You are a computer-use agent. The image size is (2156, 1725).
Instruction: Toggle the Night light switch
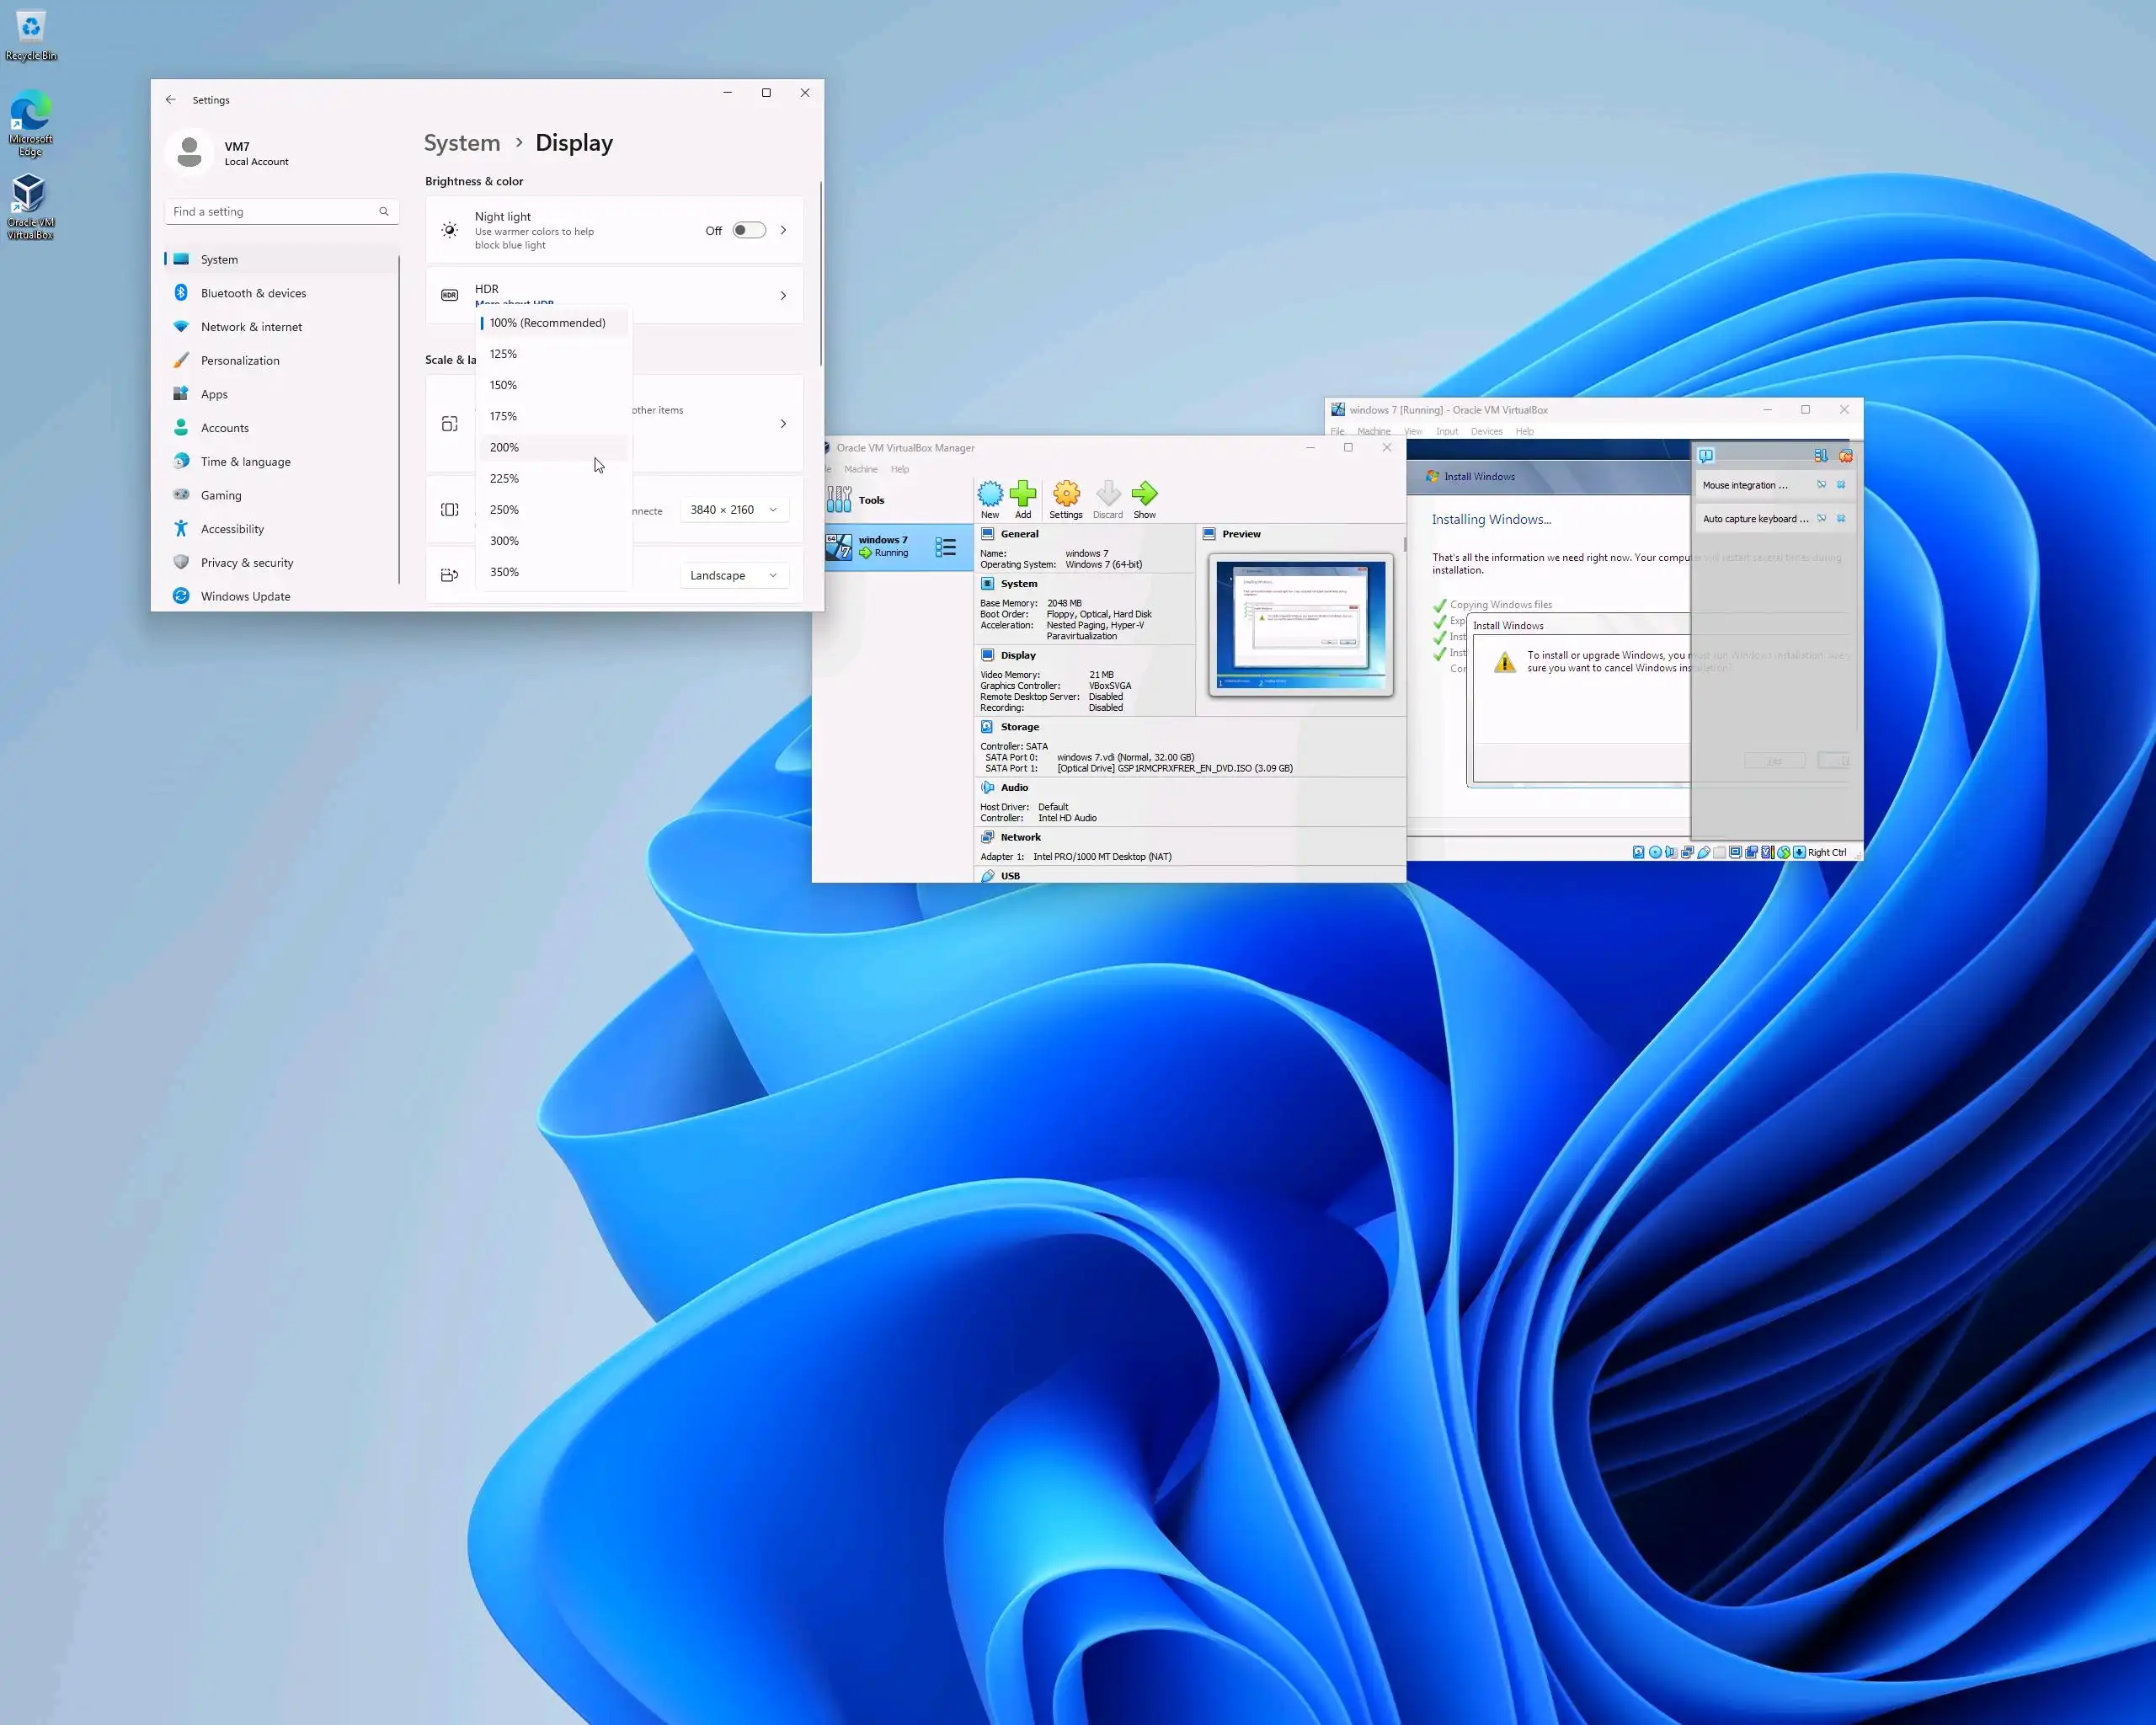[x=748, y=230]
